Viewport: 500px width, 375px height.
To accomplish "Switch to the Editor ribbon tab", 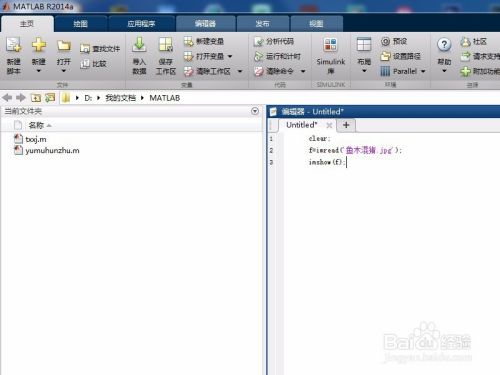I will tap(205, 24).
